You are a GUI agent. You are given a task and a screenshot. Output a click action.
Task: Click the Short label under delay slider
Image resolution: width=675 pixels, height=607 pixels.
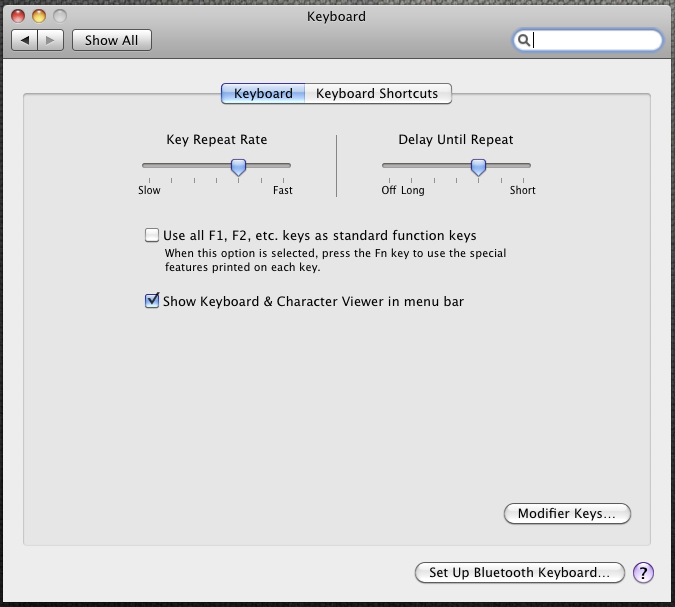coord(523,190)
